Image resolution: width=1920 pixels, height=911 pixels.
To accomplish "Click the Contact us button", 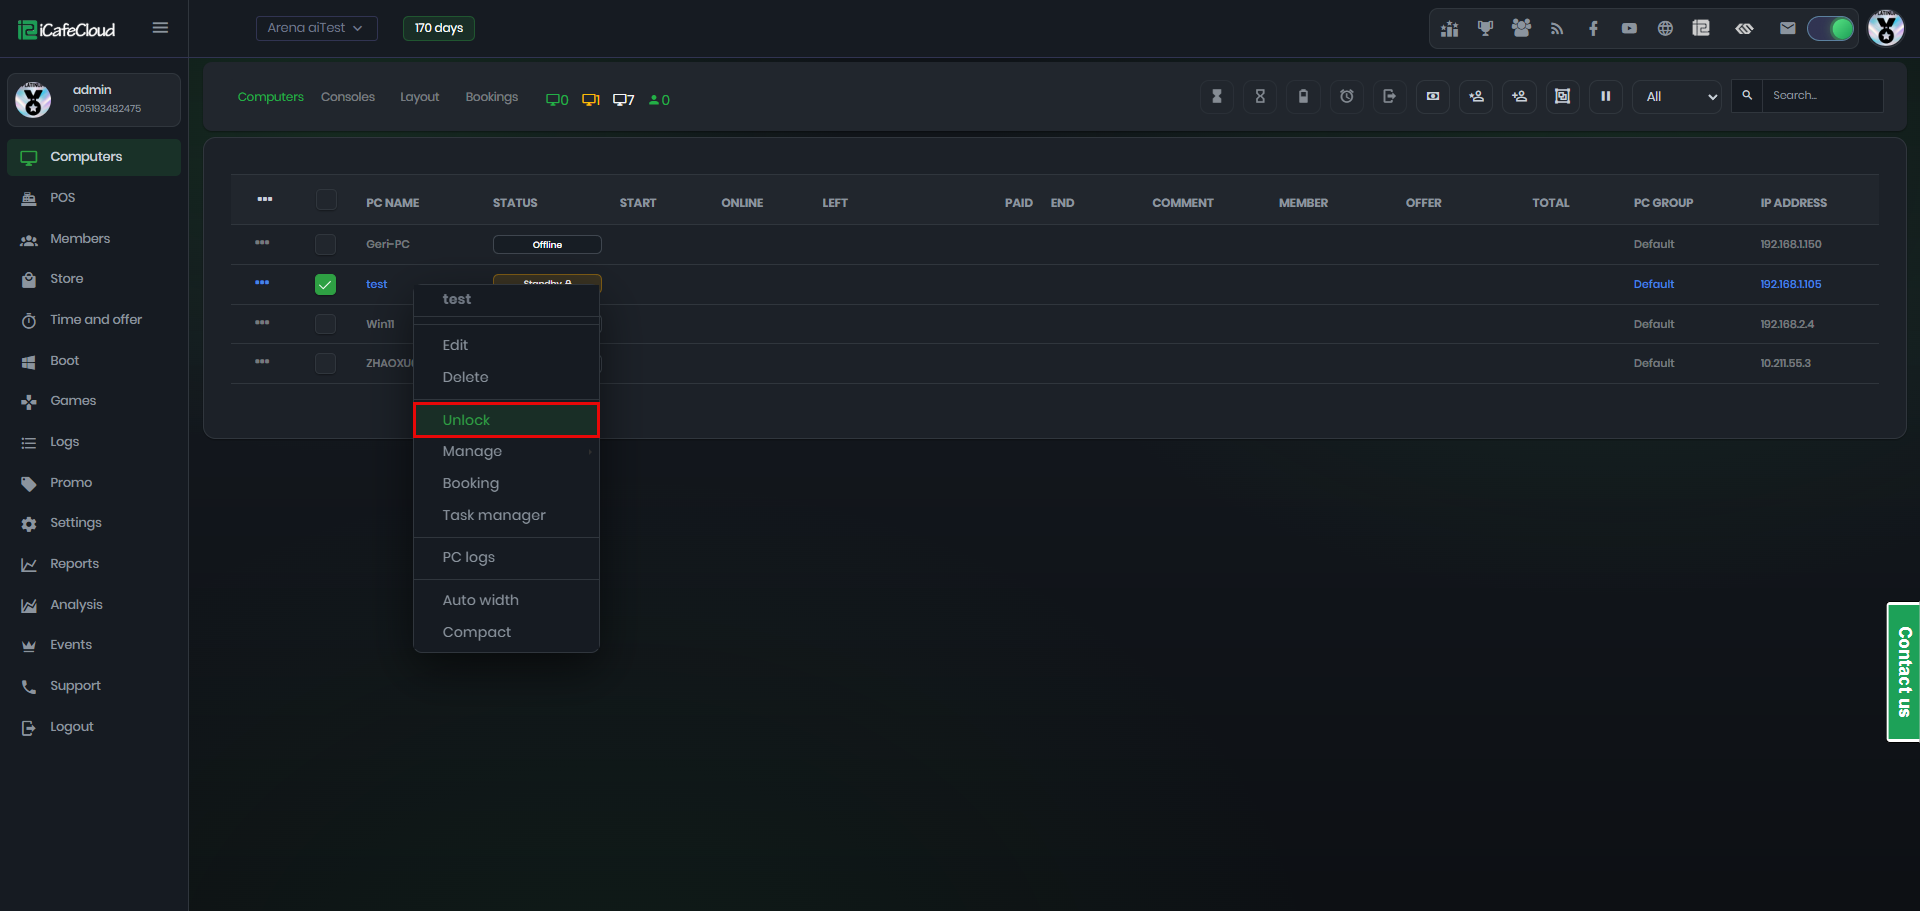I will (1903, 672).
